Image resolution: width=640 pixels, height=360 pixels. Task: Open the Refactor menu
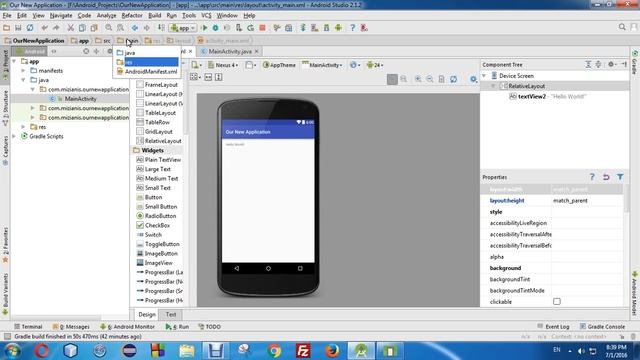tap(132, 16)
